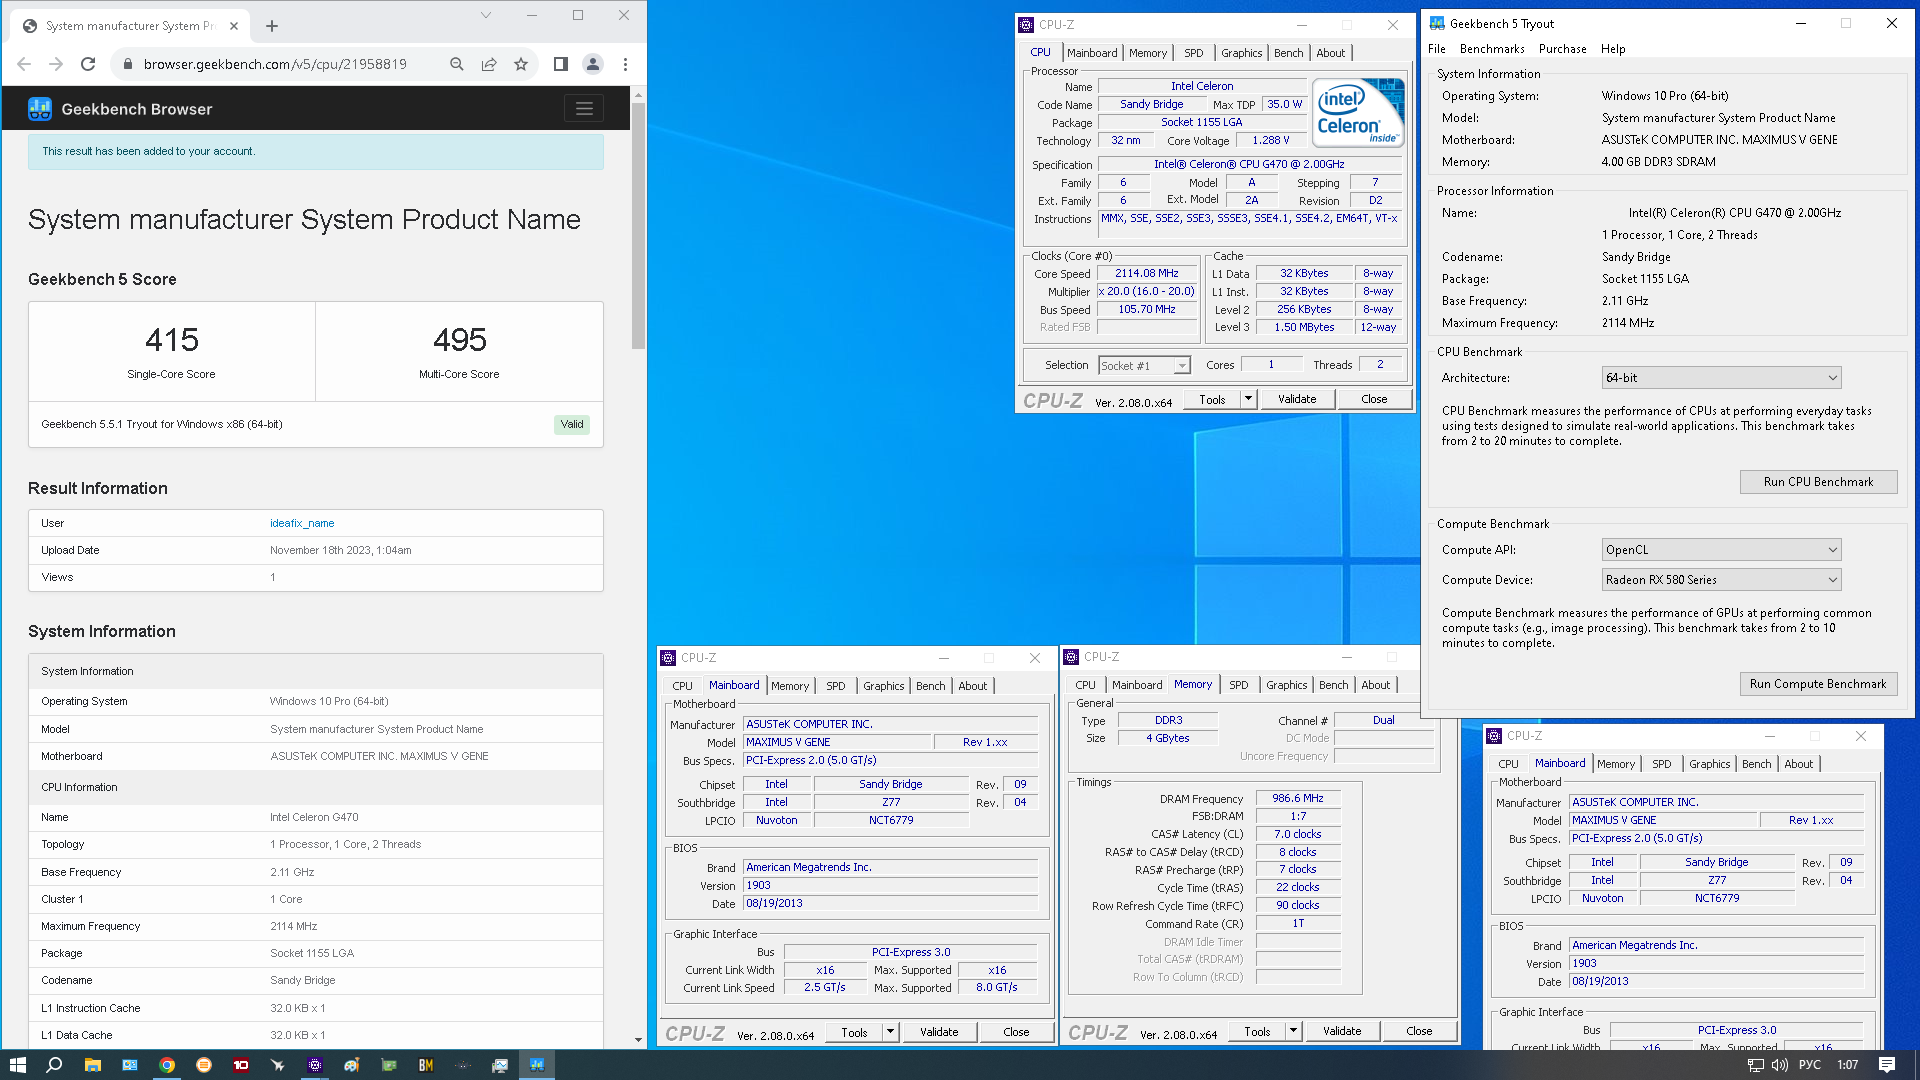The image size is (1920, 1080).
Task: Open Chrome tab search chevron
Action: click(485, 15)
